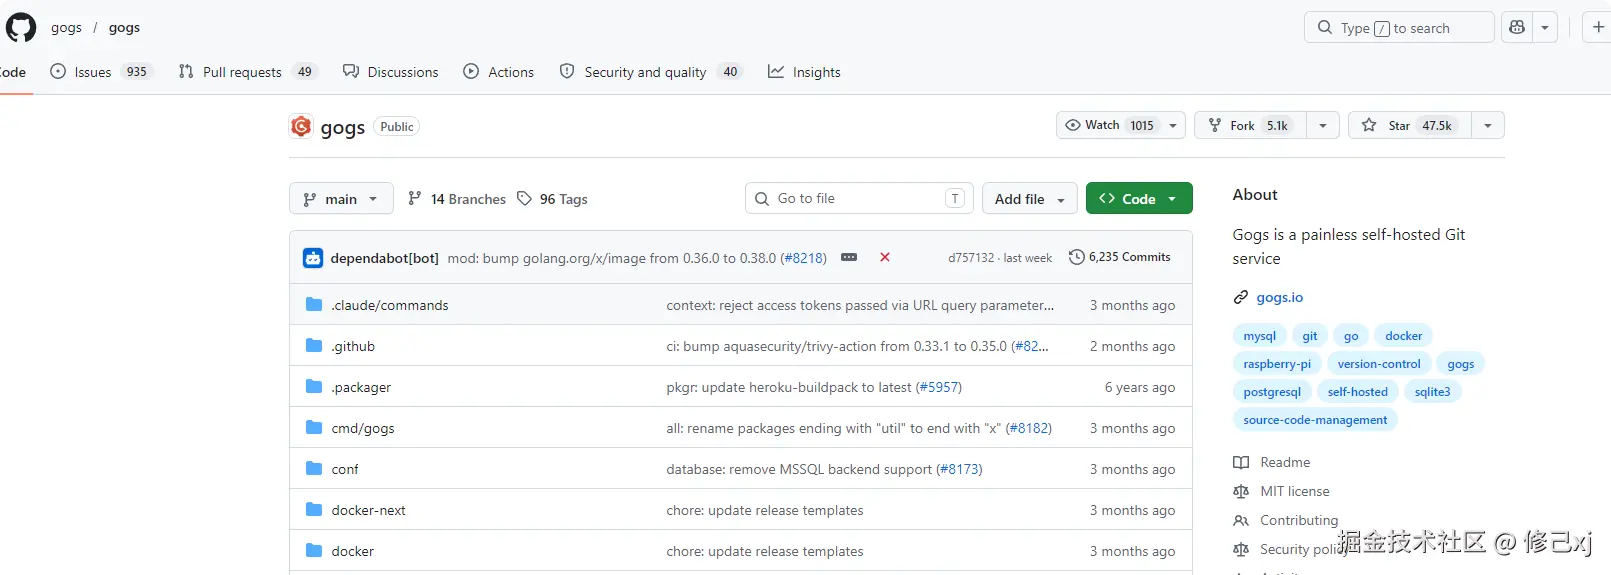Open commit d757132 link
1611x575 pixels.
point(971,258)
